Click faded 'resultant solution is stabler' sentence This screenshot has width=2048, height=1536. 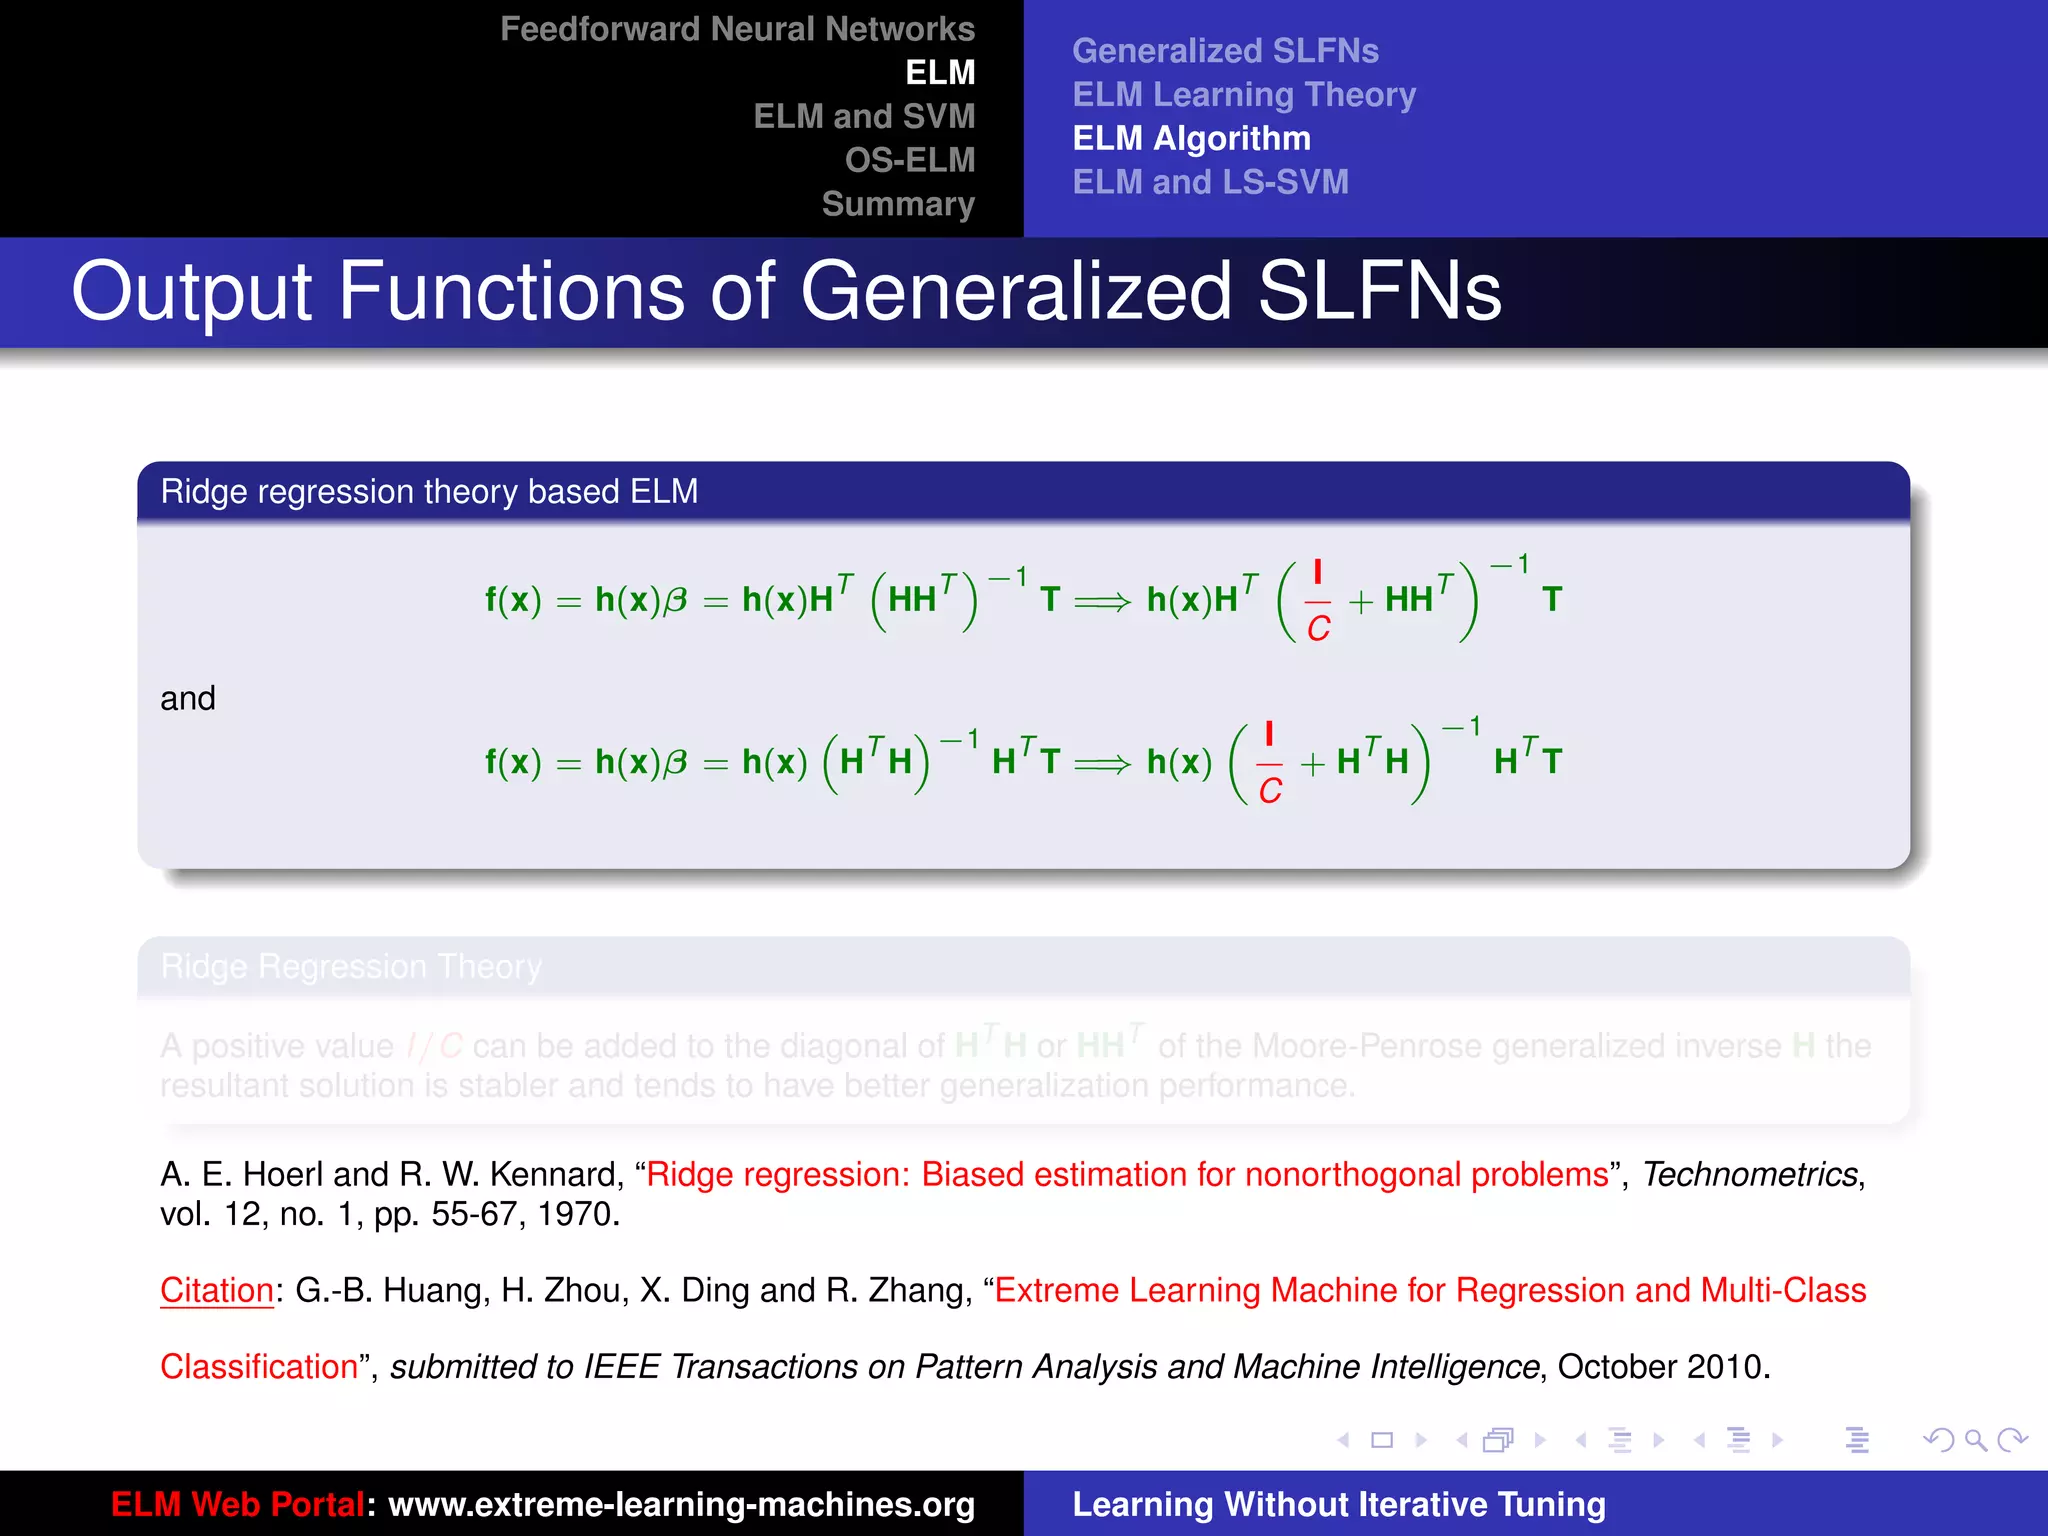point(757,1085)
